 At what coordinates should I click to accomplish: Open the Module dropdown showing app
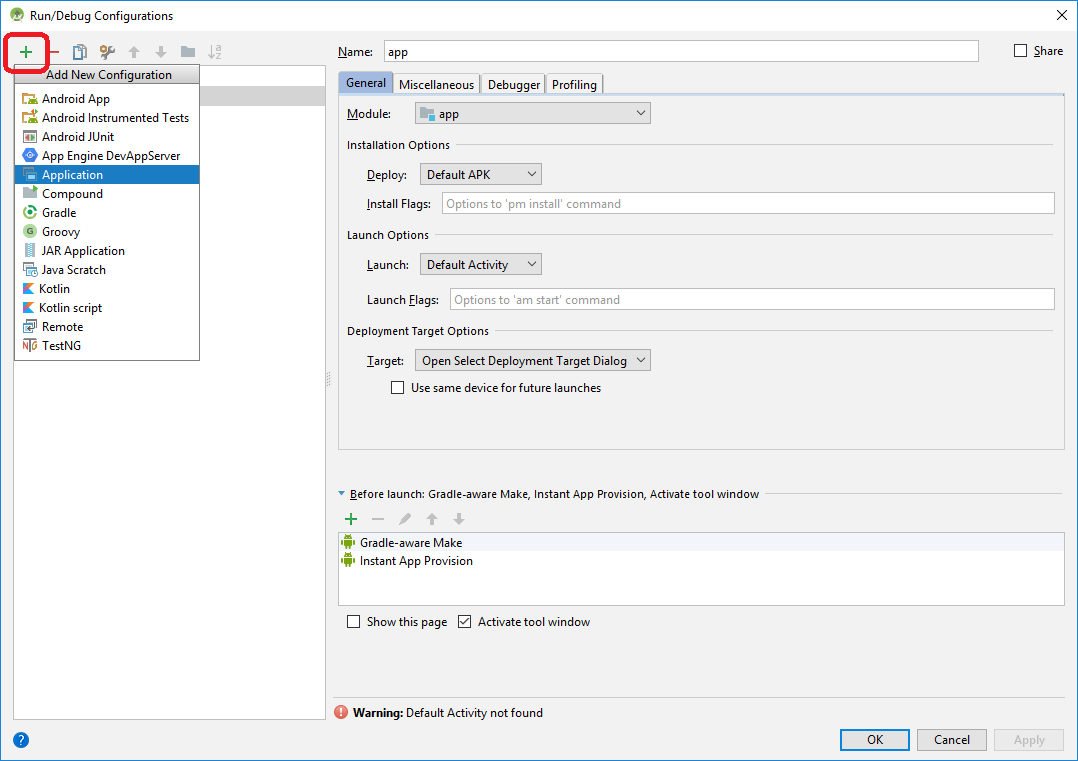532,114
